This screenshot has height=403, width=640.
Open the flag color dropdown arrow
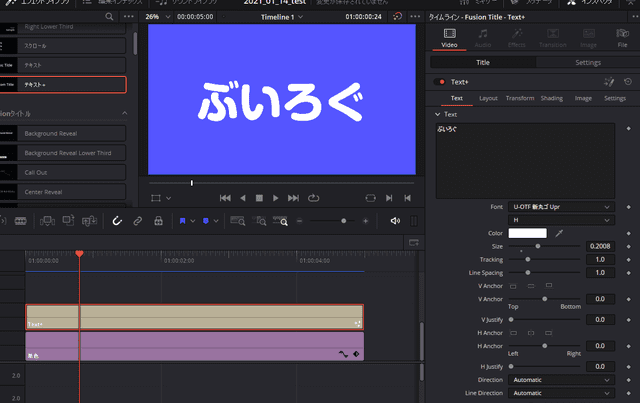click(193, 221)
